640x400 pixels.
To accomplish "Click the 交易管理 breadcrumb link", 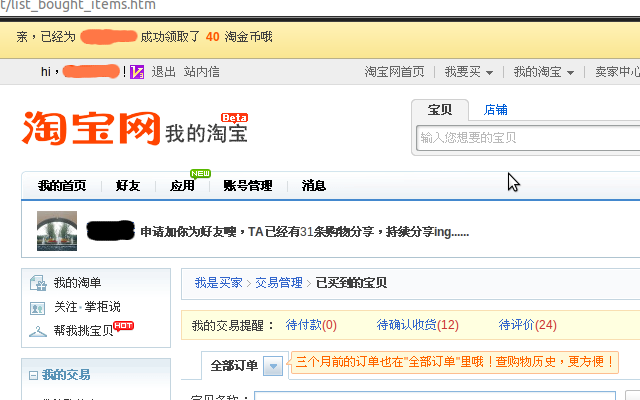I will [x=279, y=283].
